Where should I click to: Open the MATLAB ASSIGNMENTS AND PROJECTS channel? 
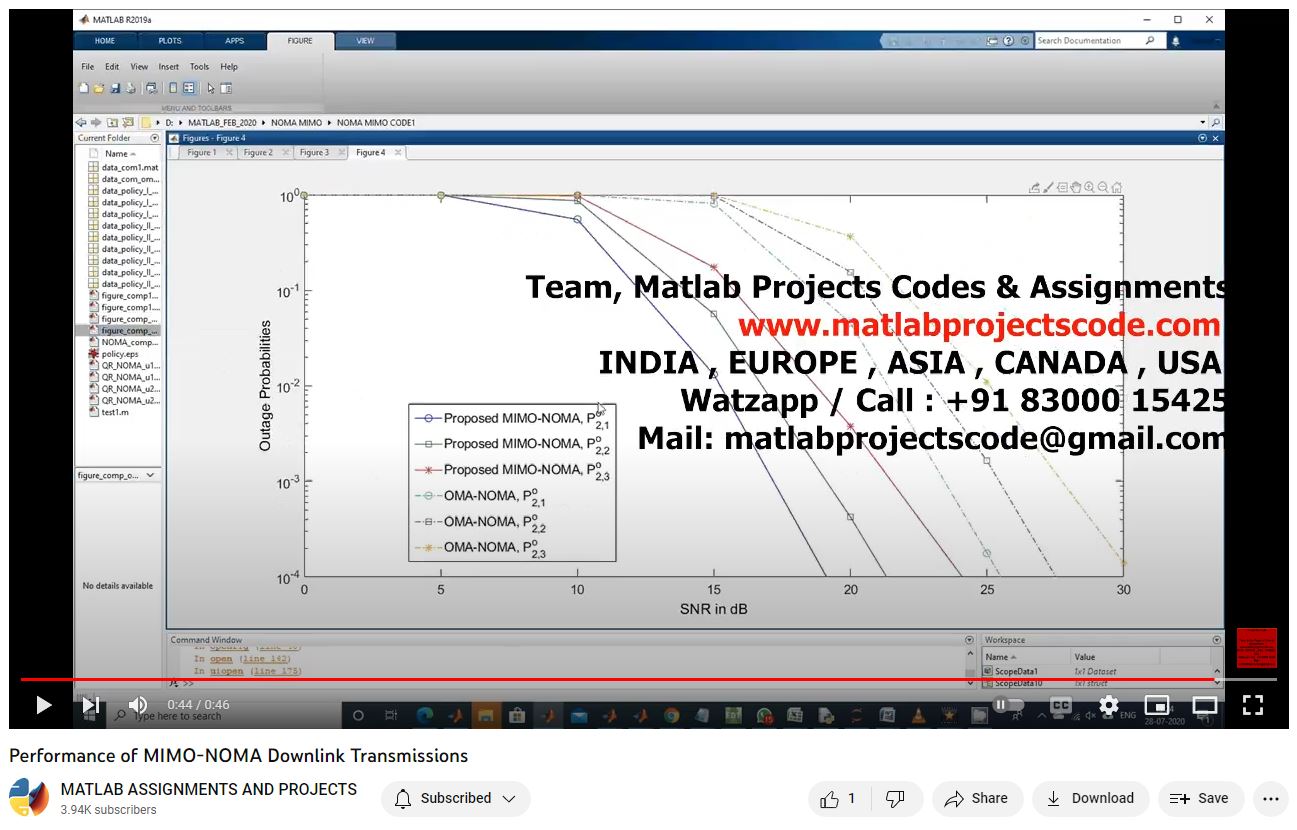(208, 789)
